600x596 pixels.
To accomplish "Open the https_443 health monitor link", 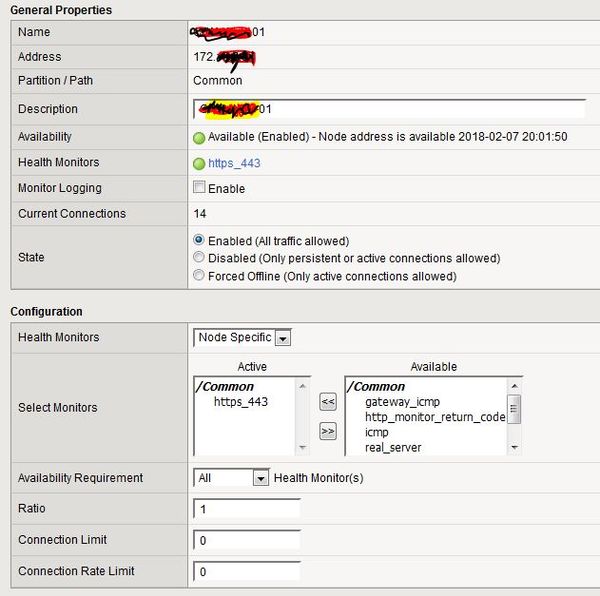I will click(x=234, y=163).
